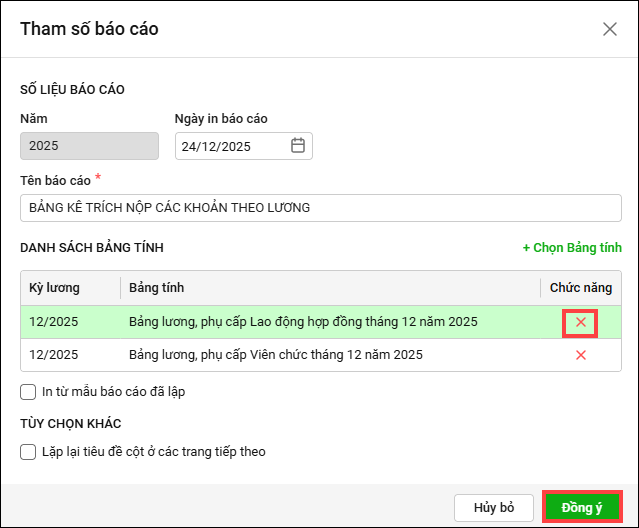The image size is (639, 528).
Task: Remove the Lao động hợp đồng payroll row
Action: pyautogui.click(x=580, y=322)
